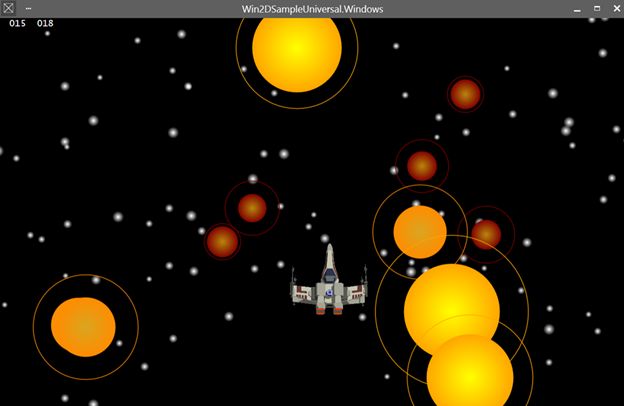Viewport: 624px width, 406px height.
Task: Click the Win2DSampleUniversal.Windows title text
Action: click(312, 9)
